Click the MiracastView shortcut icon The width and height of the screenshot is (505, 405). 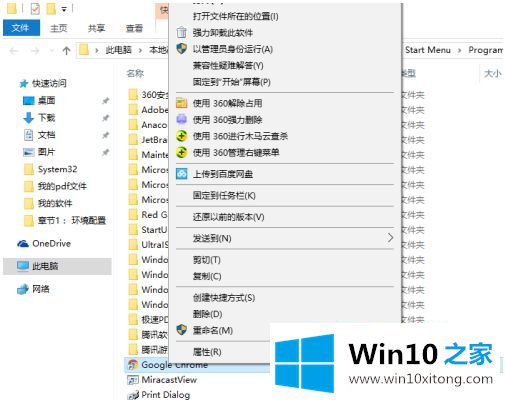tap(133, 380)
